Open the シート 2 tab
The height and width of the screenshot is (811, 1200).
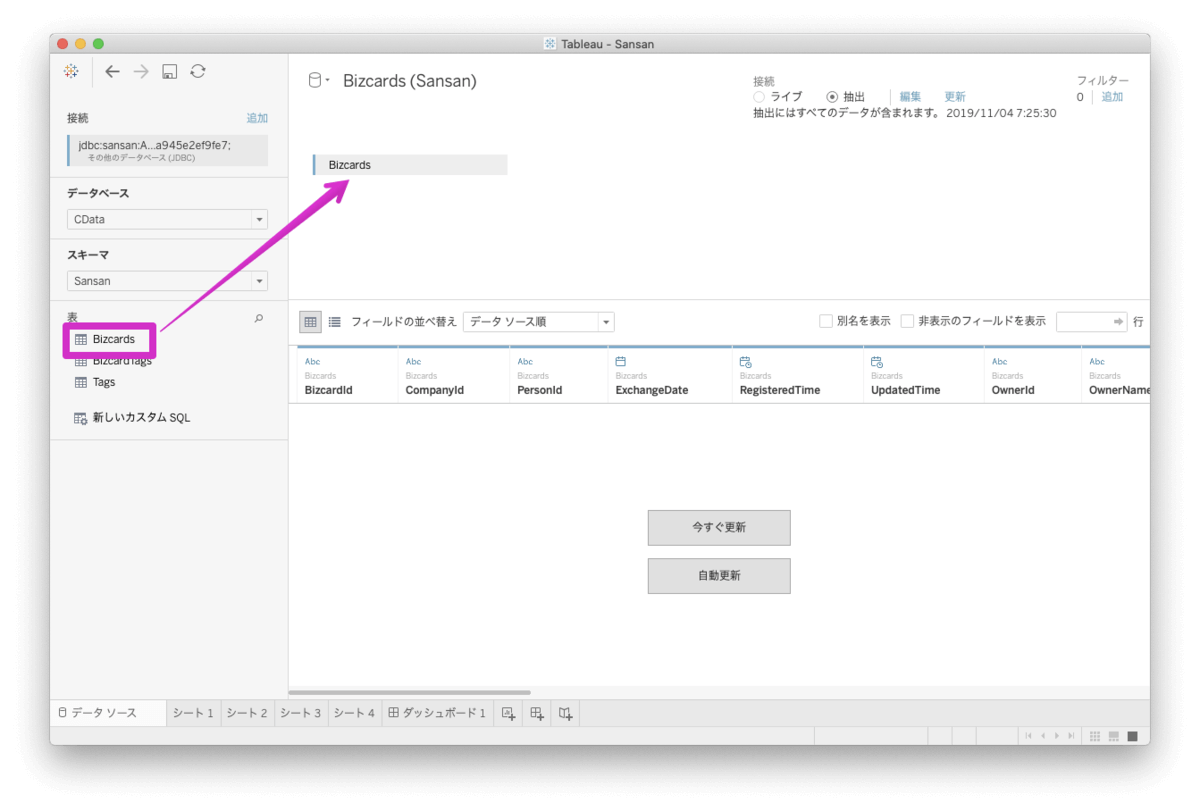(247, 713)
